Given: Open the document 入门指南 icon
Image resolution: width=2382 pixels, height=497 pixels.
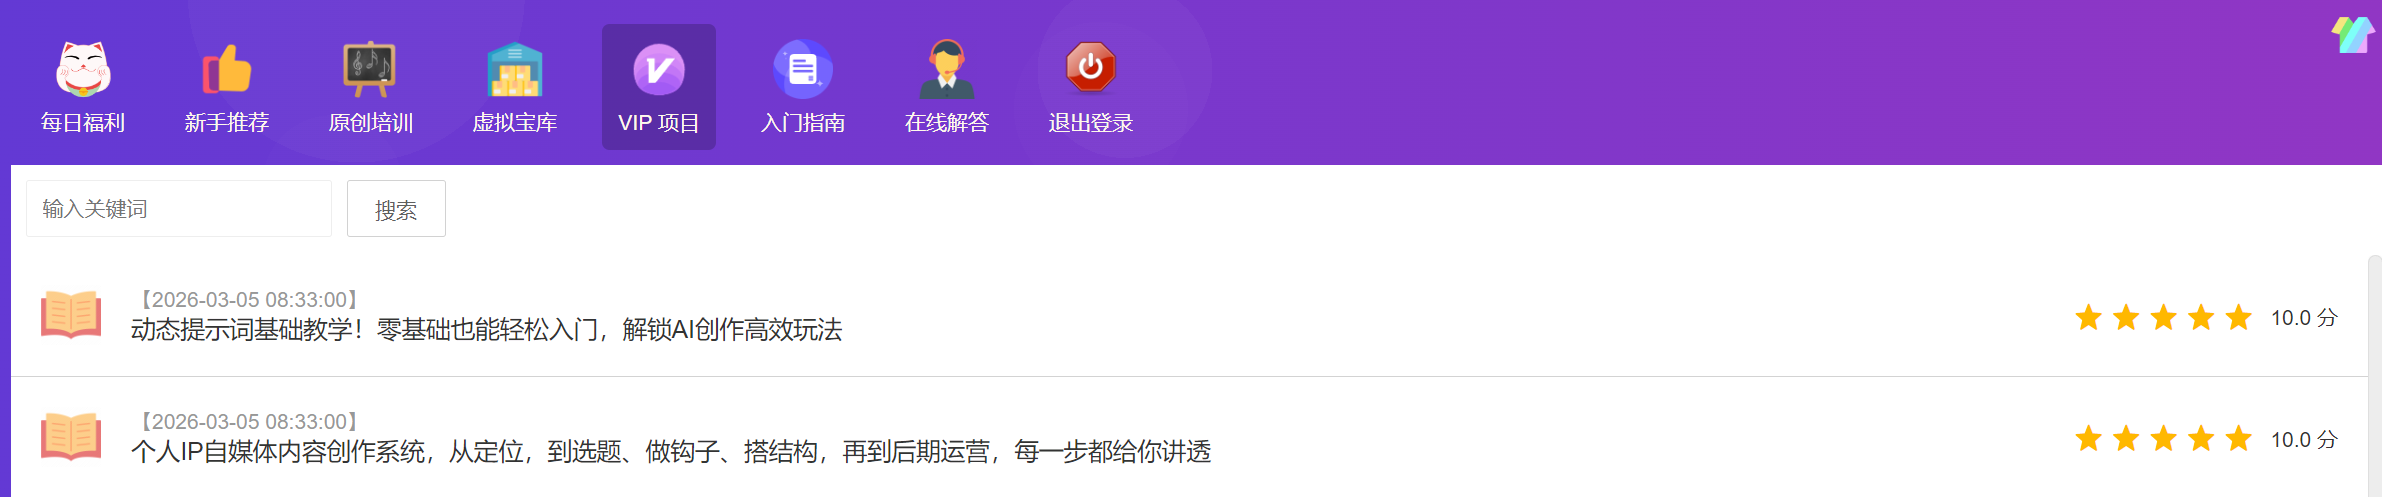Looking at the screenshot, I should [x=803, y=69].
